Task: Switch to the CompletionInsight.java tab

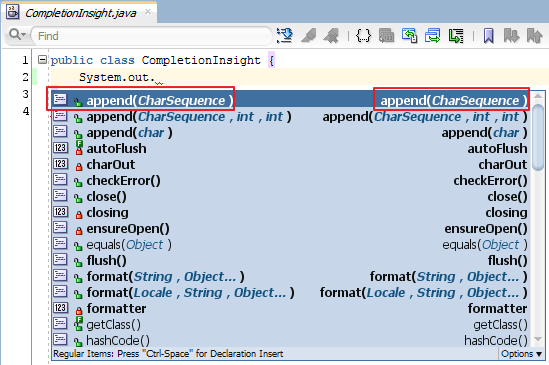Action: [81, 13]
